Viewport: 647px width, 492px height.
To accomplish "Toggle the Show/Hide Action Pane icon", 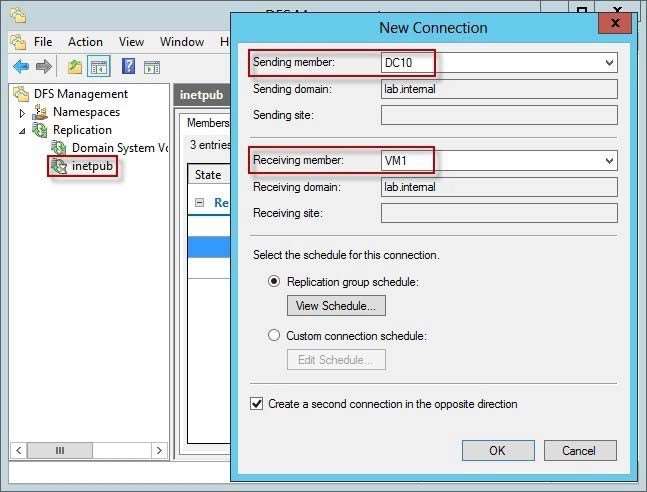I will [x=152, y=67].
